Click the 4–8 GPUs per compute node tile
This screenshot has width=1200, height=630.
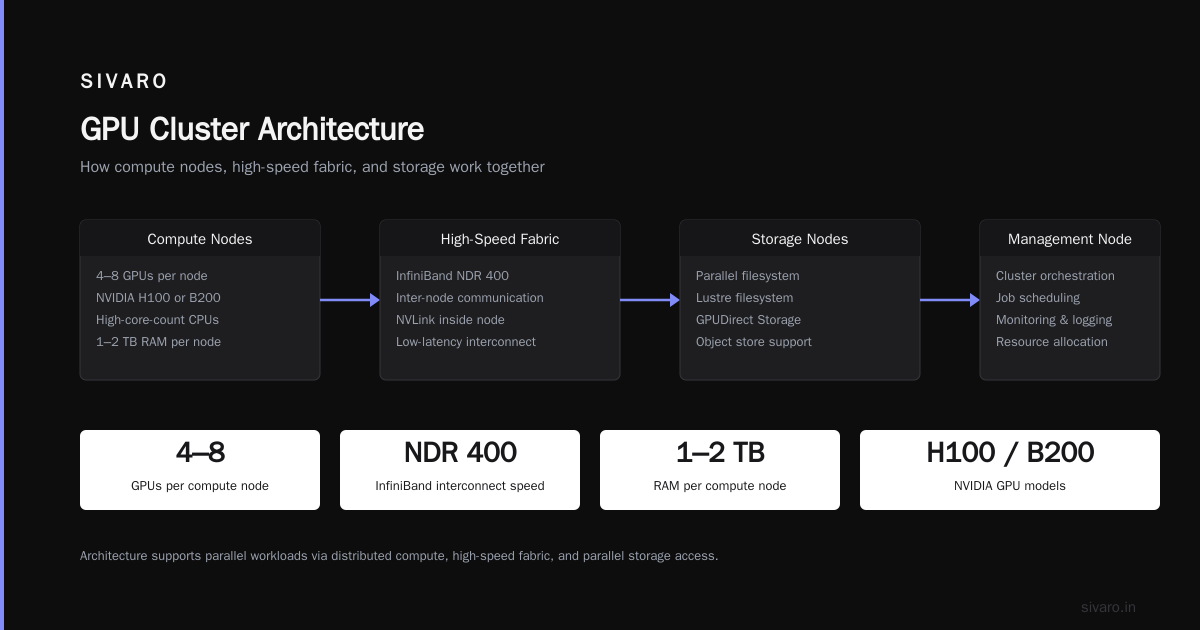click(200, 470)
